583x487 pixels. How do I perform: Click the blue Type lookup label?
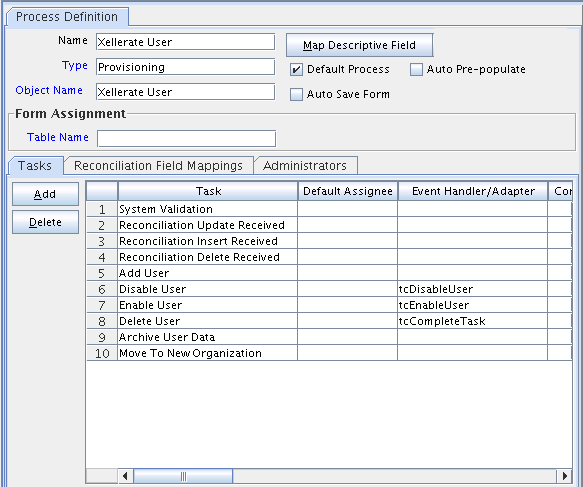75,65
